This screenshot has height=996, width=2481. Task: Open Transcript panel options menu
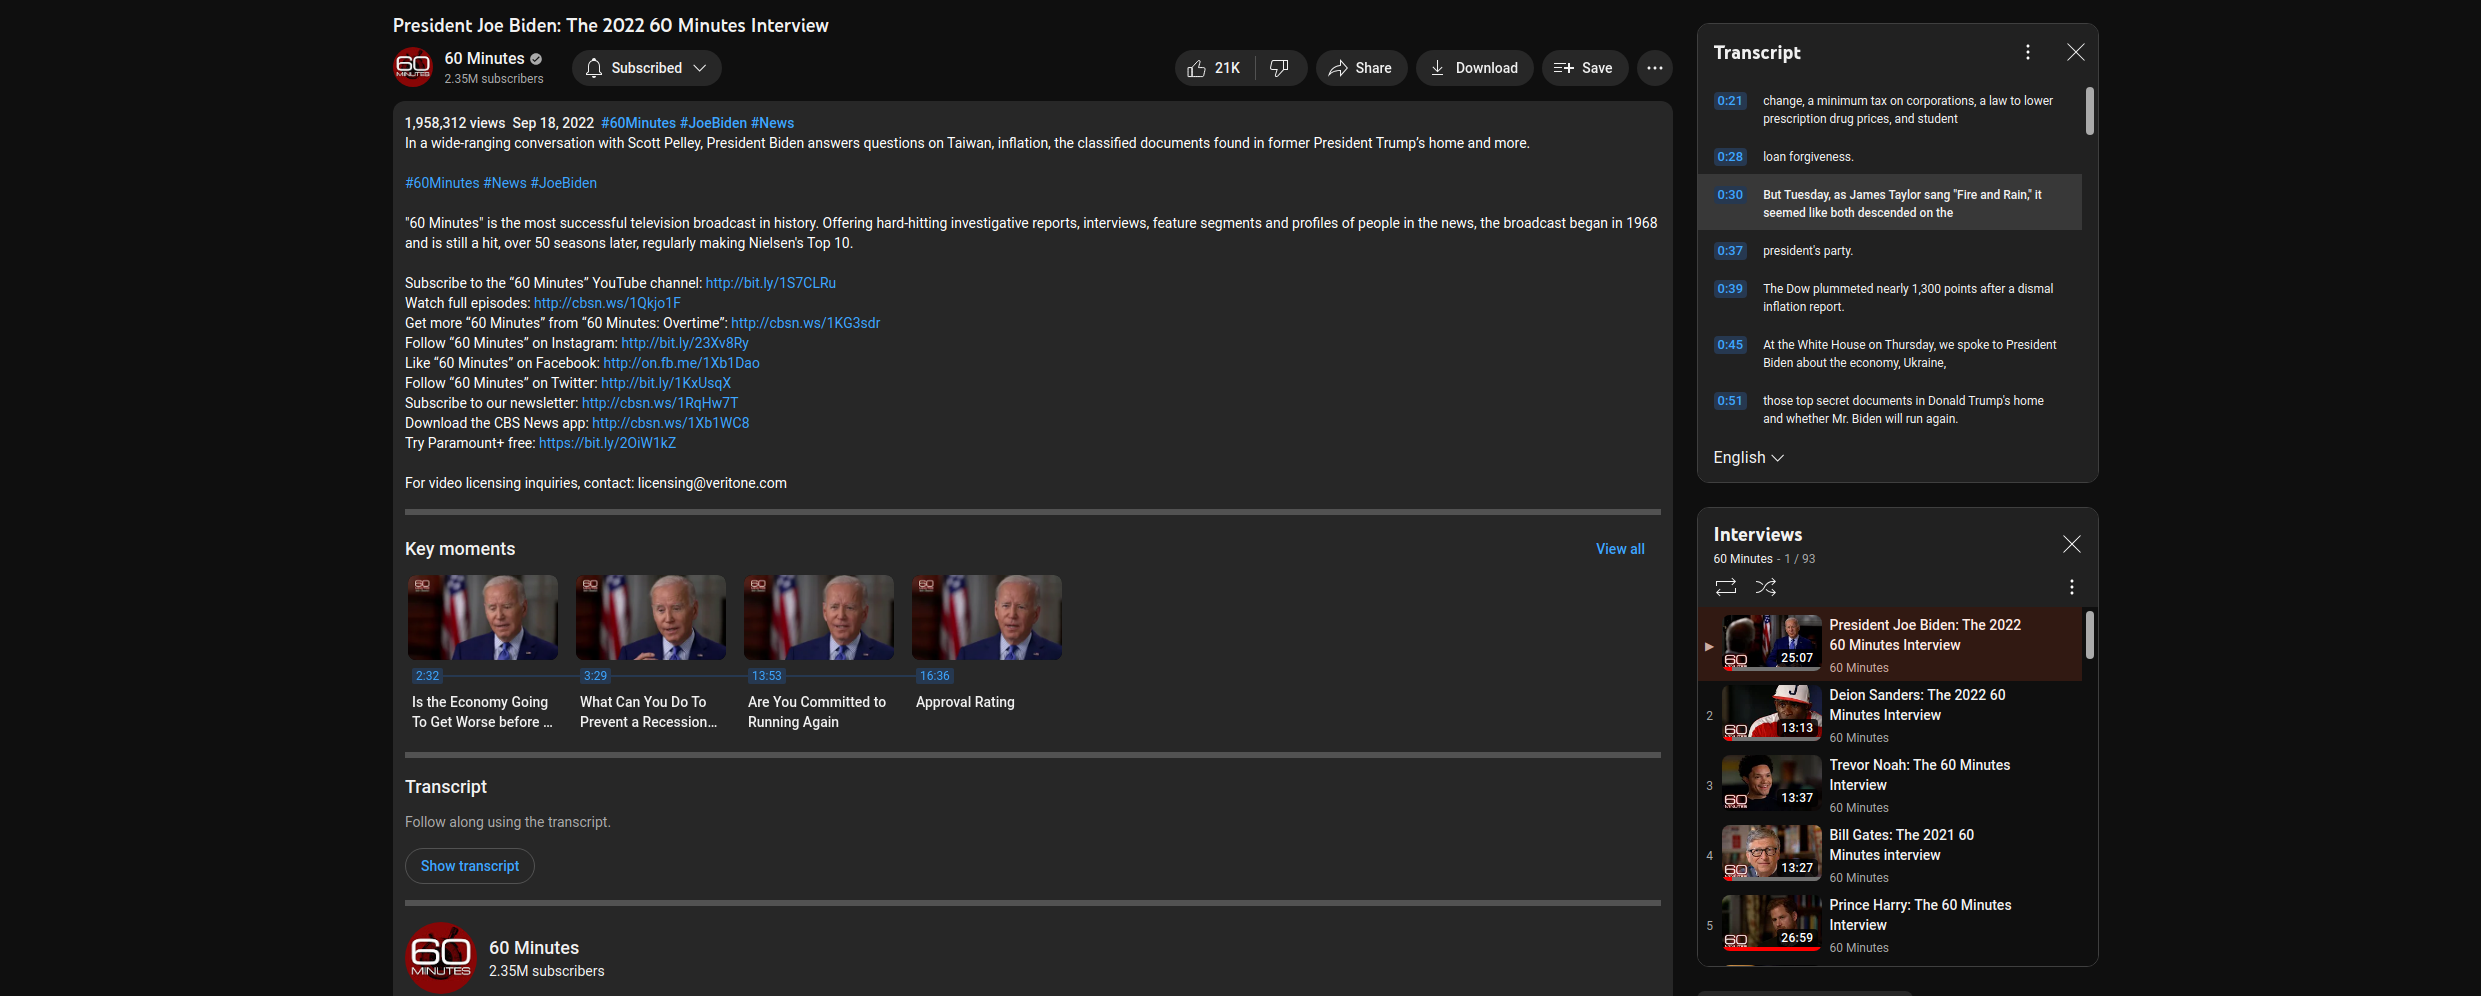[x=2028, y=52]
